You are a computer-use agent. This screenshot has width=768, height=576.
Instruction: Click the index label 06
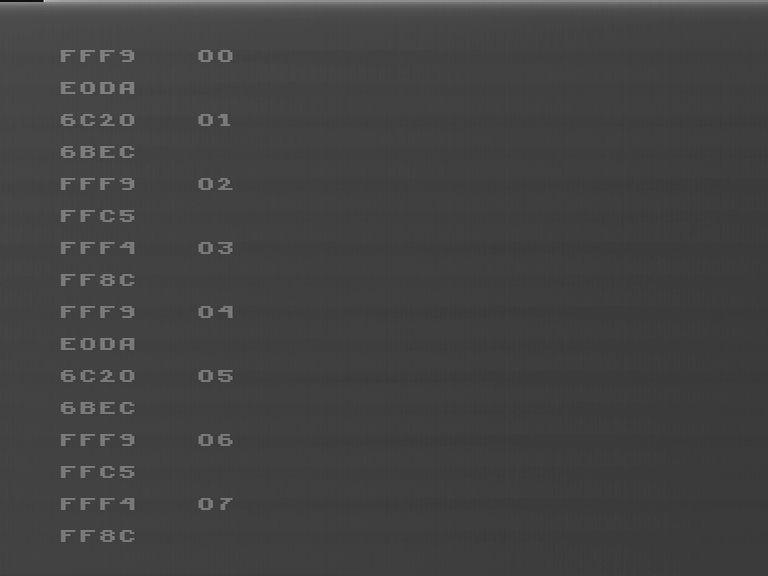point(216,440)
